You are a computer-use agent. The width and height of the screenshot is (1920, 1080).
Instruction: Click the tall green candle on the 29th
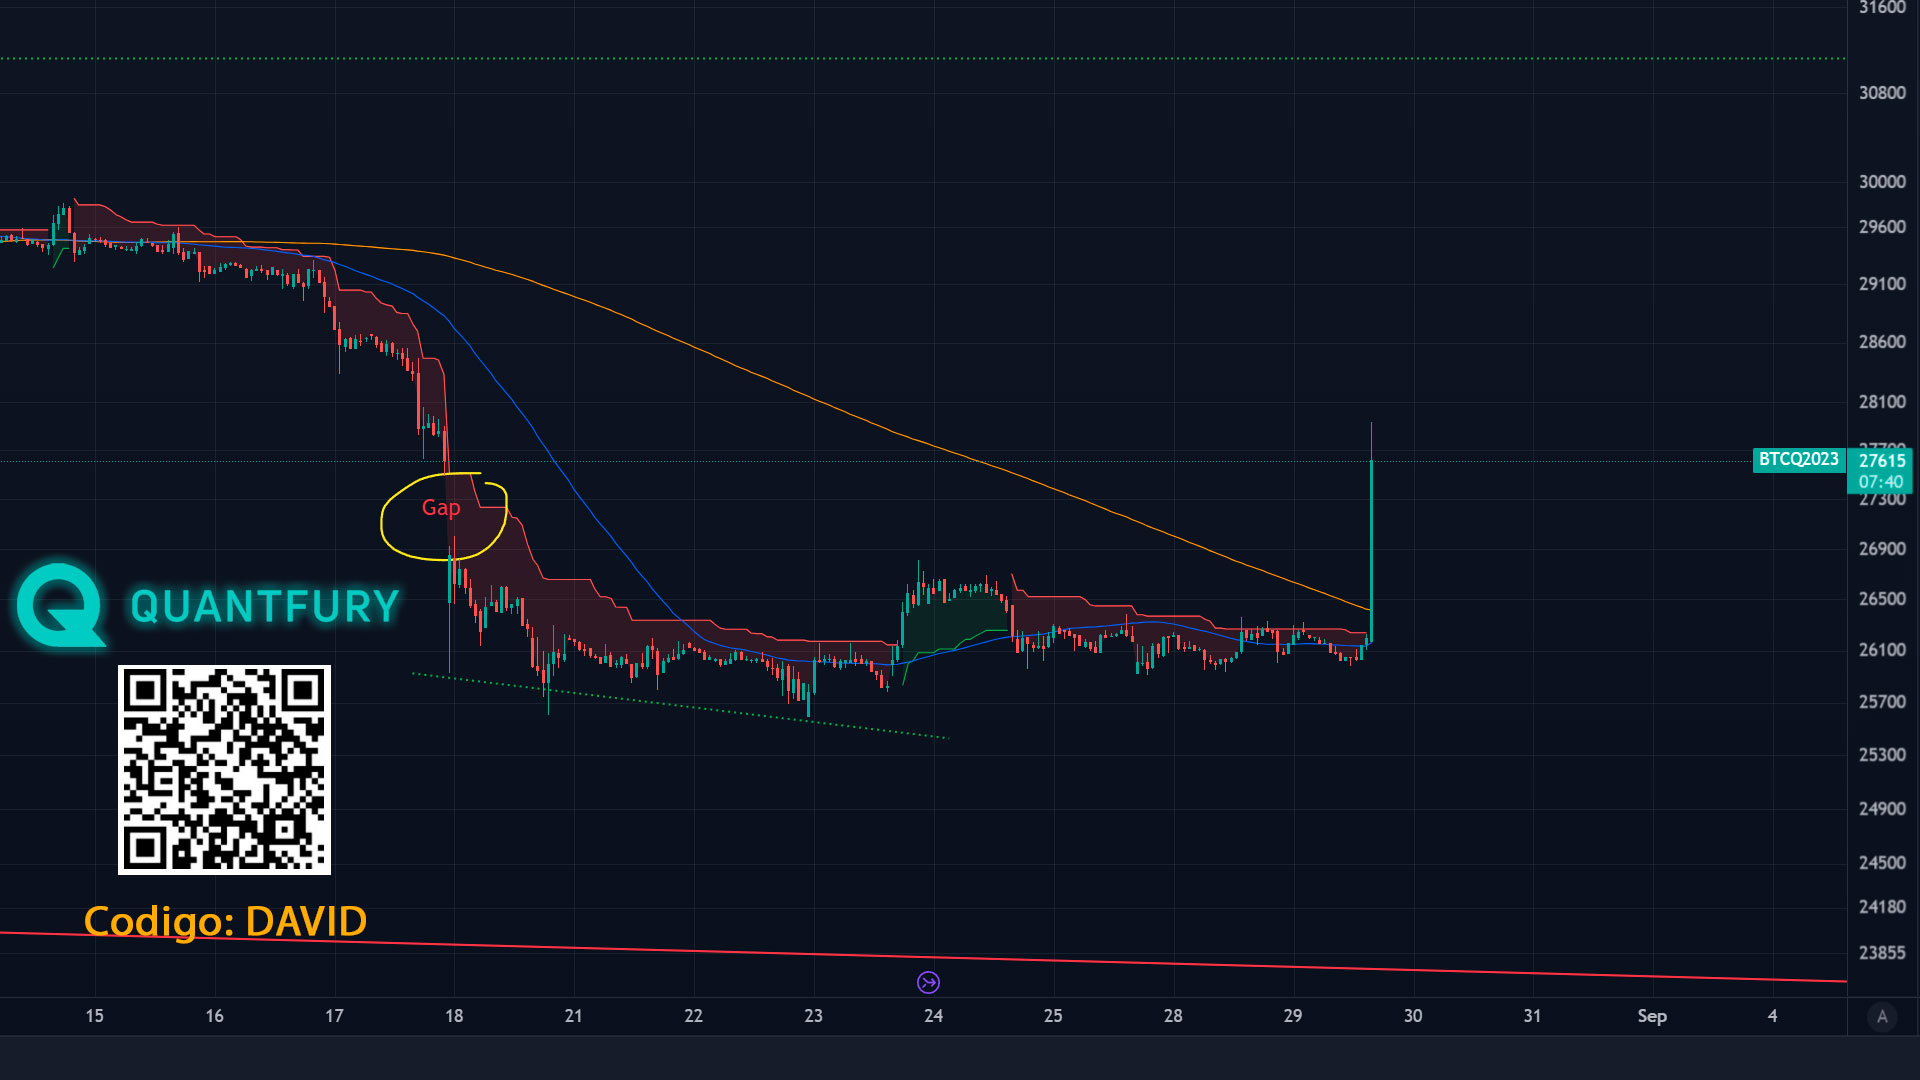point(1371,550)
